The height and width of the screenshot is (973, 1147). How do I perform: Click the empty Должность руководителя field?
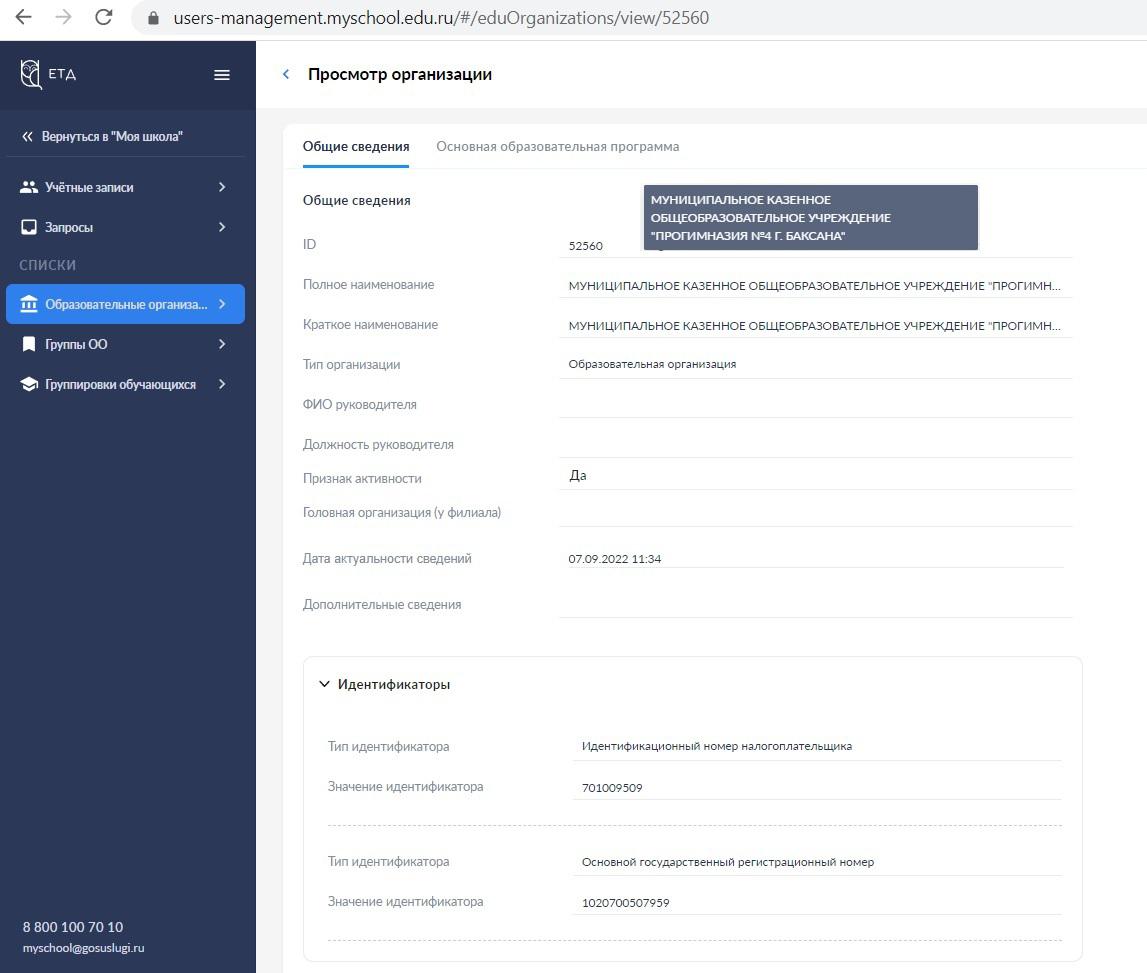point(816,444)
